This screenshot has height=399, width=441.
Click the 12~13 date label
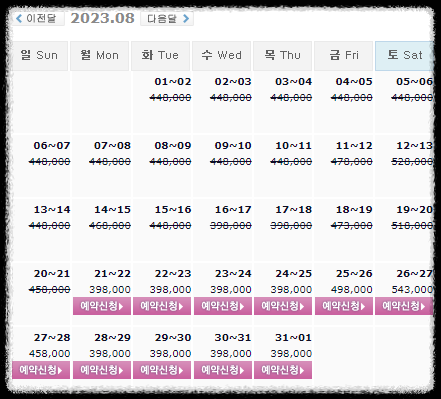point(414,146)
